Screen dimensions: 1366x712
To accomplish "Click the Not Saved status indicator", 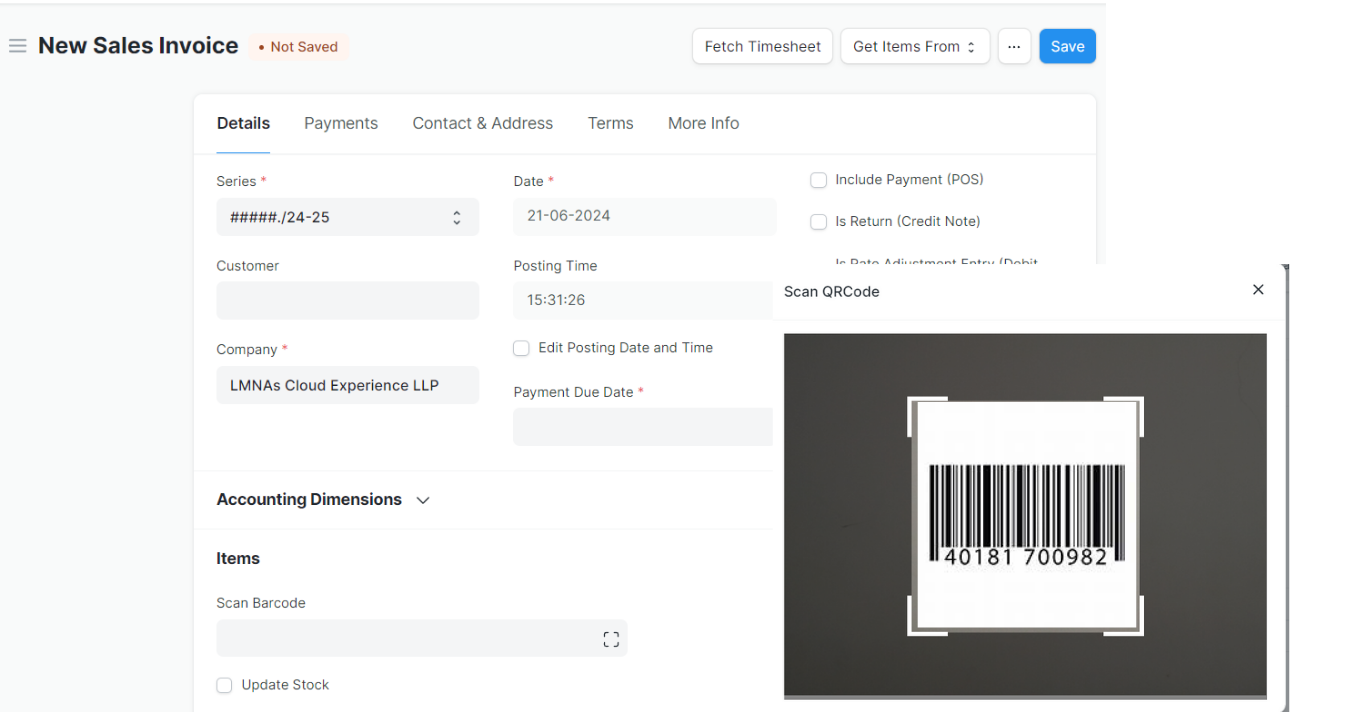I will point(298,47).
